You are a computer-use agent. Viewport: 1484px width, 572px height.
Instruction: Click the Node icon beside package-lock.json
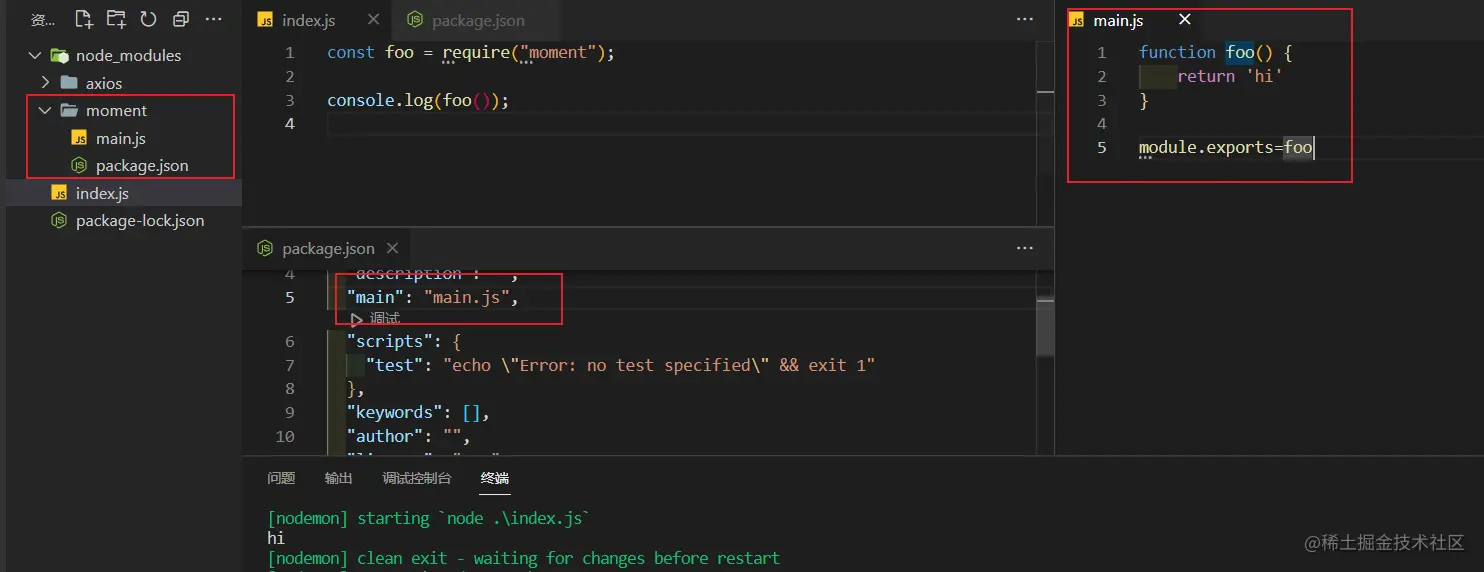pos(59,221)
